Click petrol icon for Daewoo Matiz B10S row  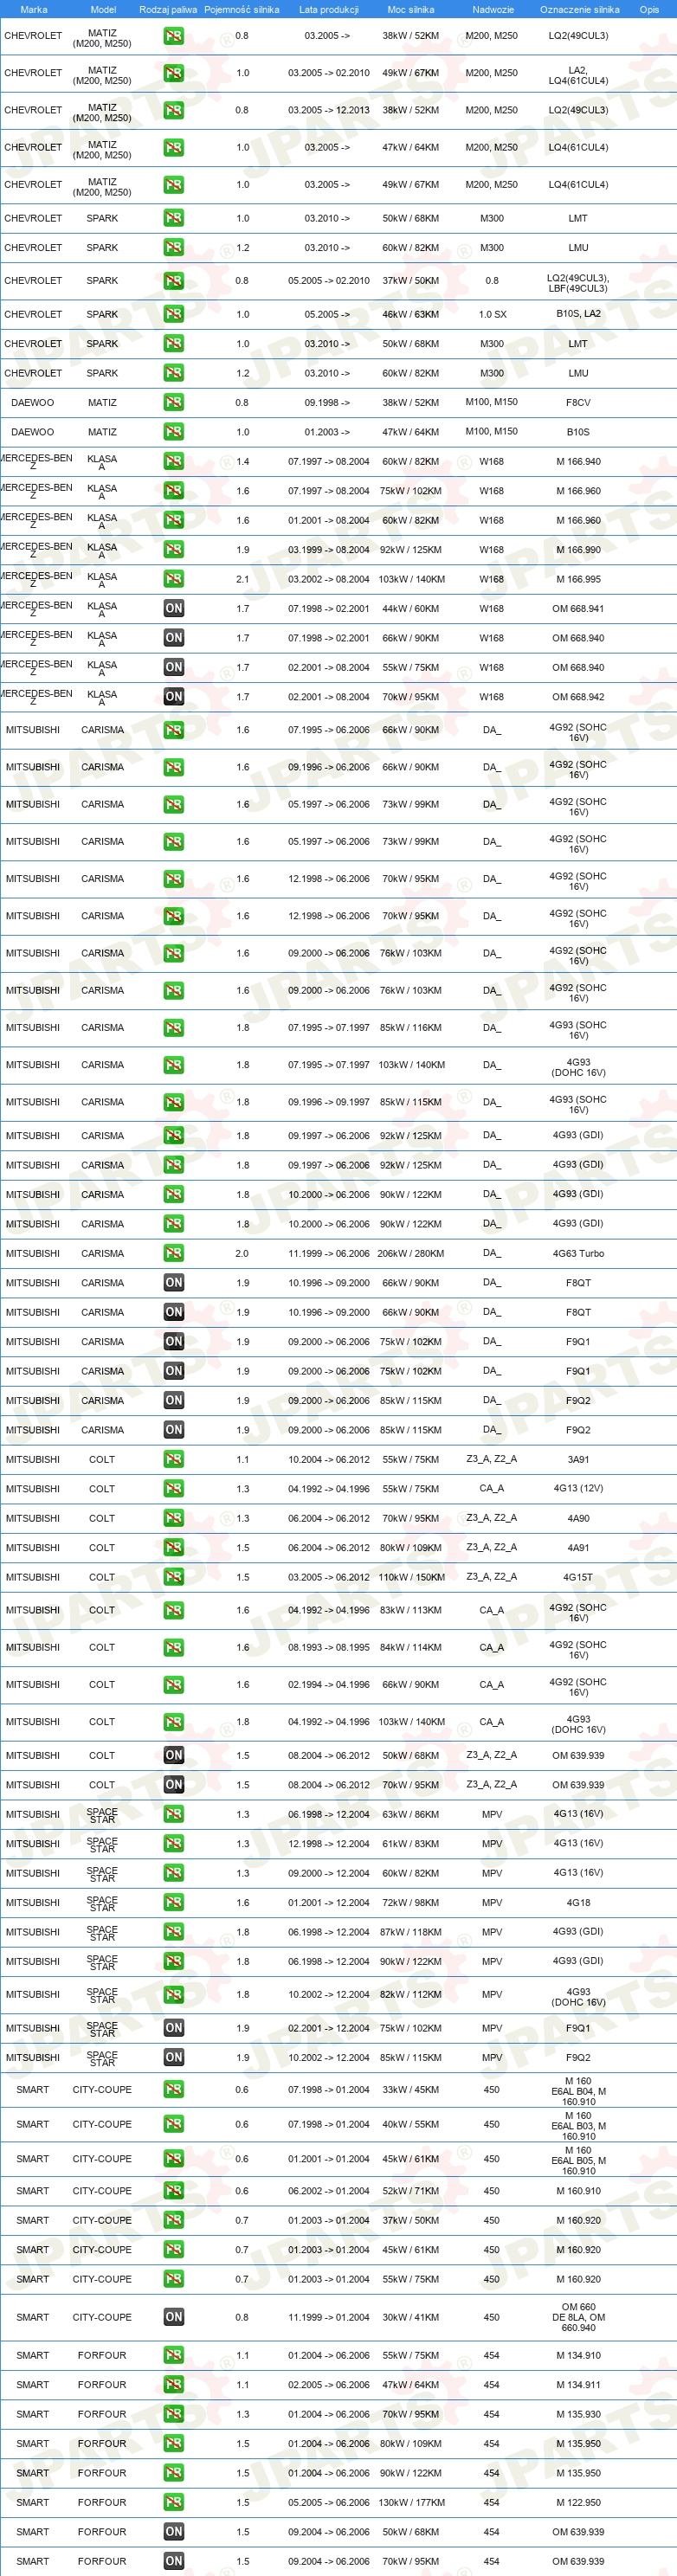tap(174, 432)
